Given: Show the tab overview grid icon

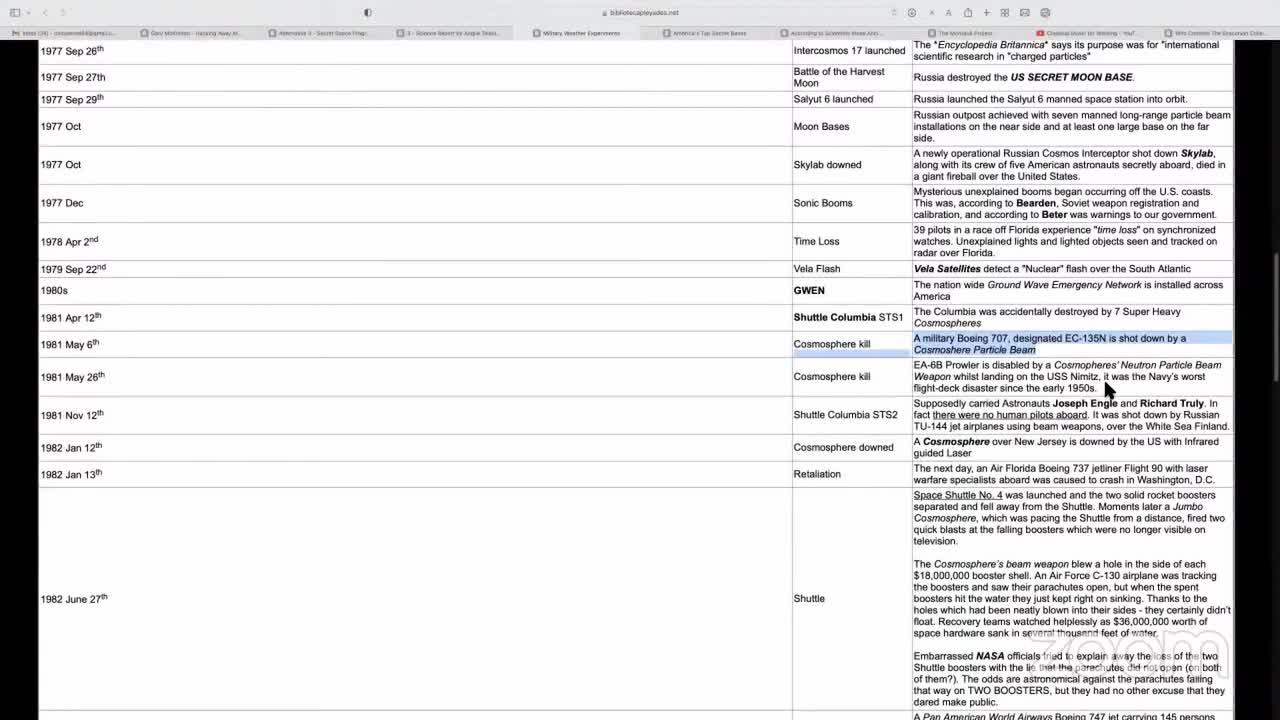Looking at the screenshot, I should pyautogui.click(x=1005, y=12).
